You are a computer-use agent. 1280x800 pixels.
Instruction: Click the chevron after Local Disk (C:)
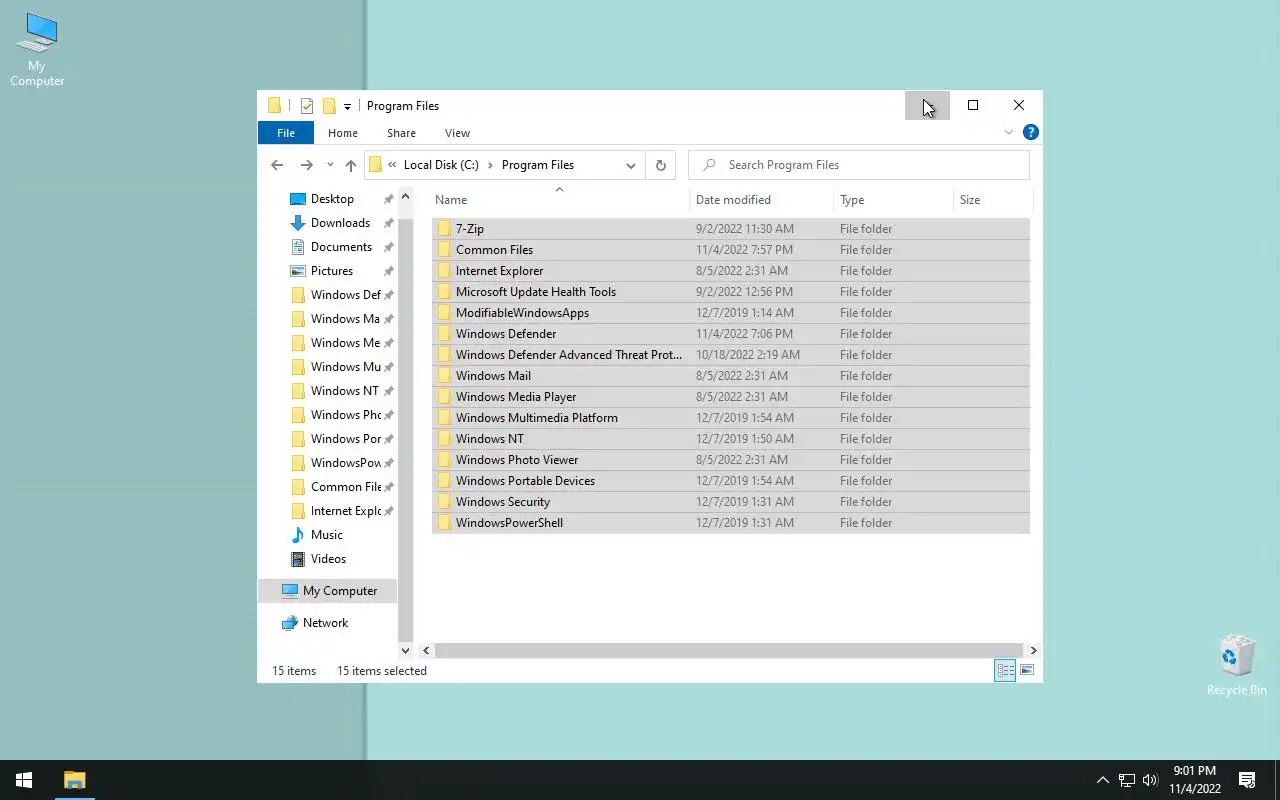[x=490, y=165]
